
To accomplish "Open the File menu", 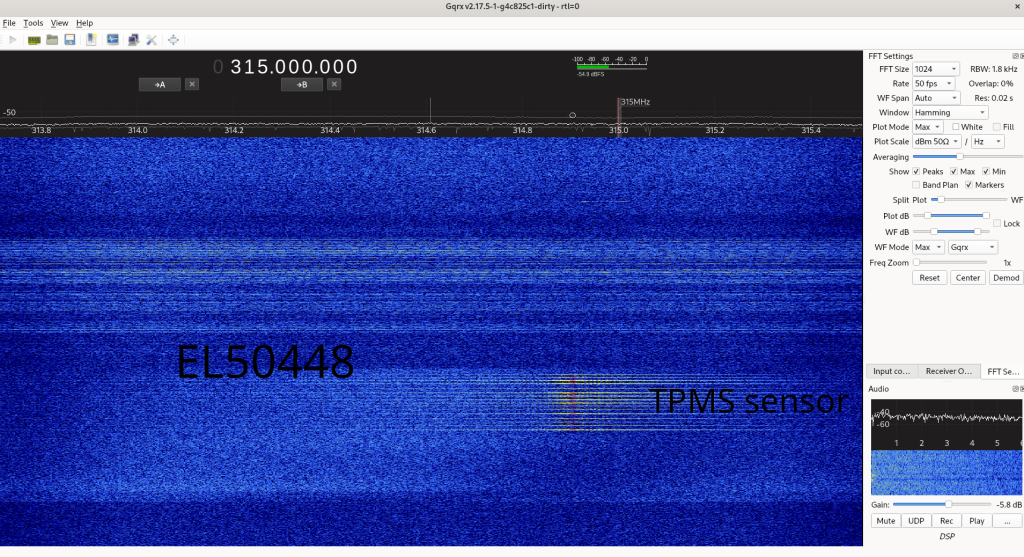I will 9,23.
